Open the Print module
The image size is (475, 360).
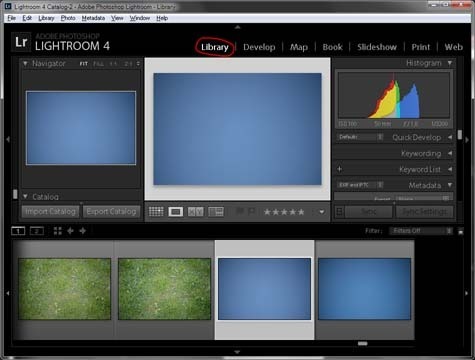tap(421, 47)
